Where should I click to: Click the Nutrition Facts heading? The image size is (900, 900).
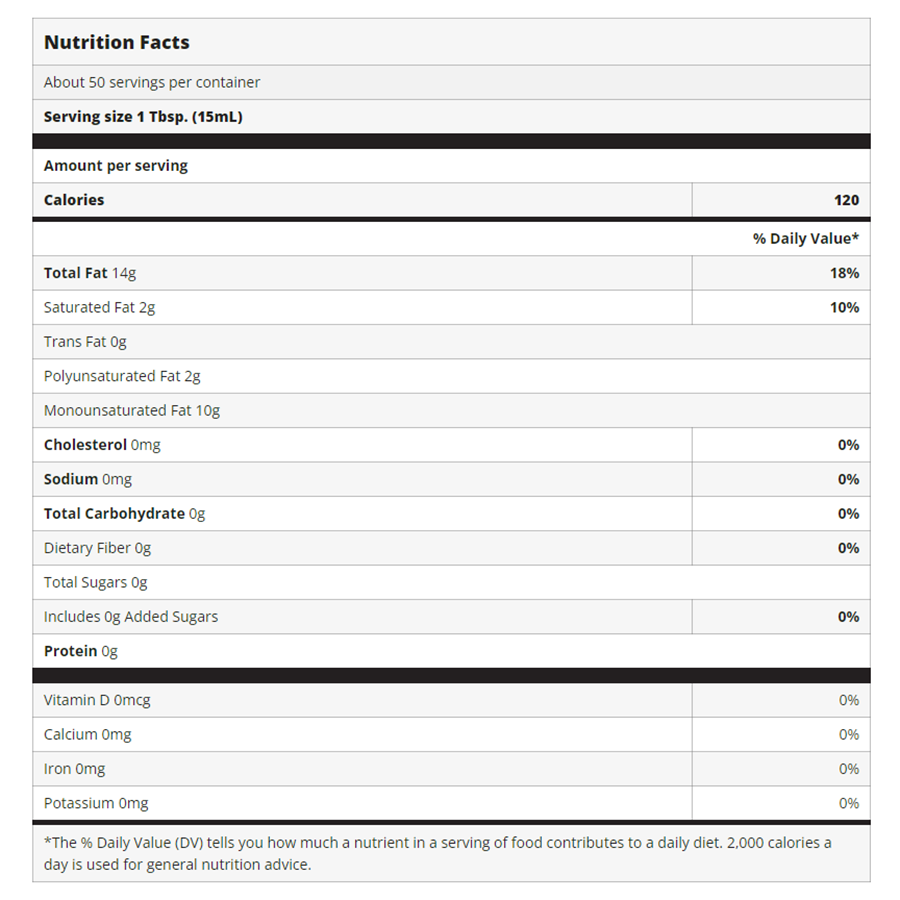click(x=117, y=42)
